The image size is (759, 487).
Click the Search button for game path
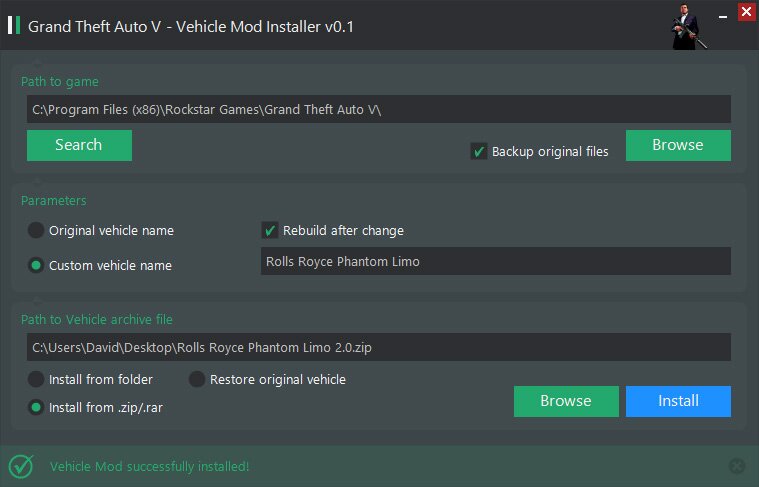[79, 145]
